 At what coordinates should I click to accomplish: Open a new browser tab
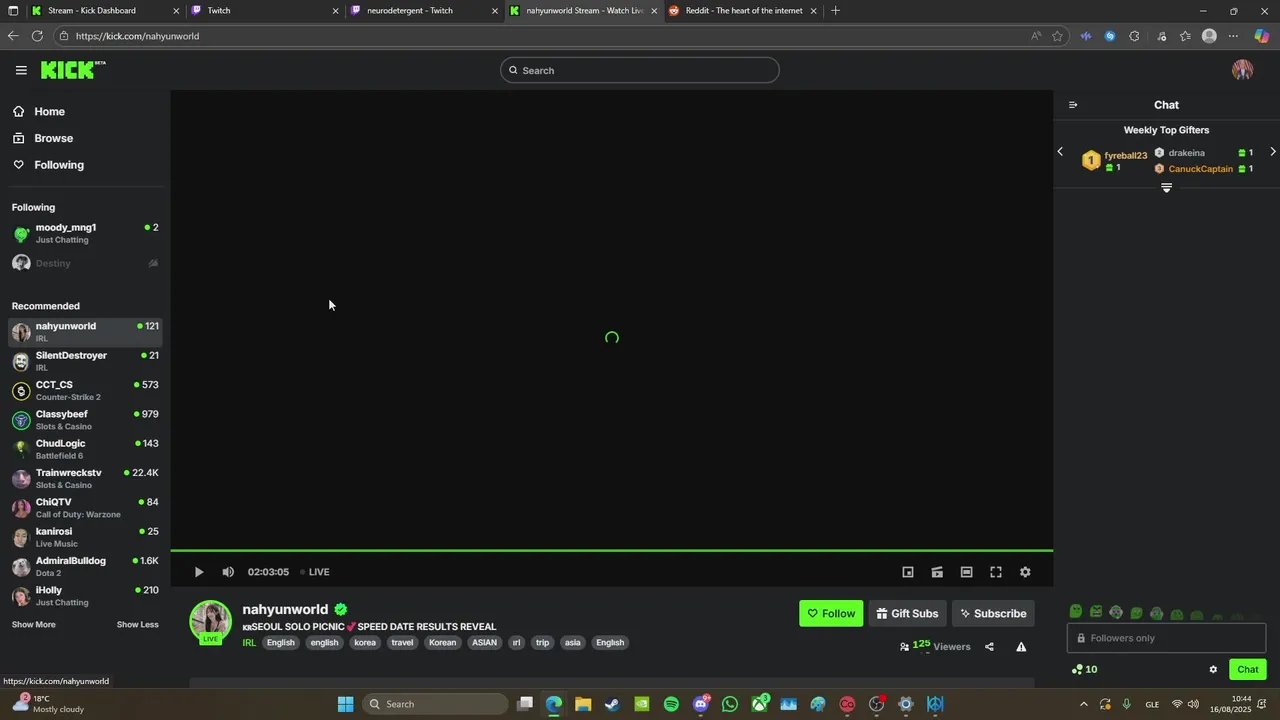(x=835, y=11)
